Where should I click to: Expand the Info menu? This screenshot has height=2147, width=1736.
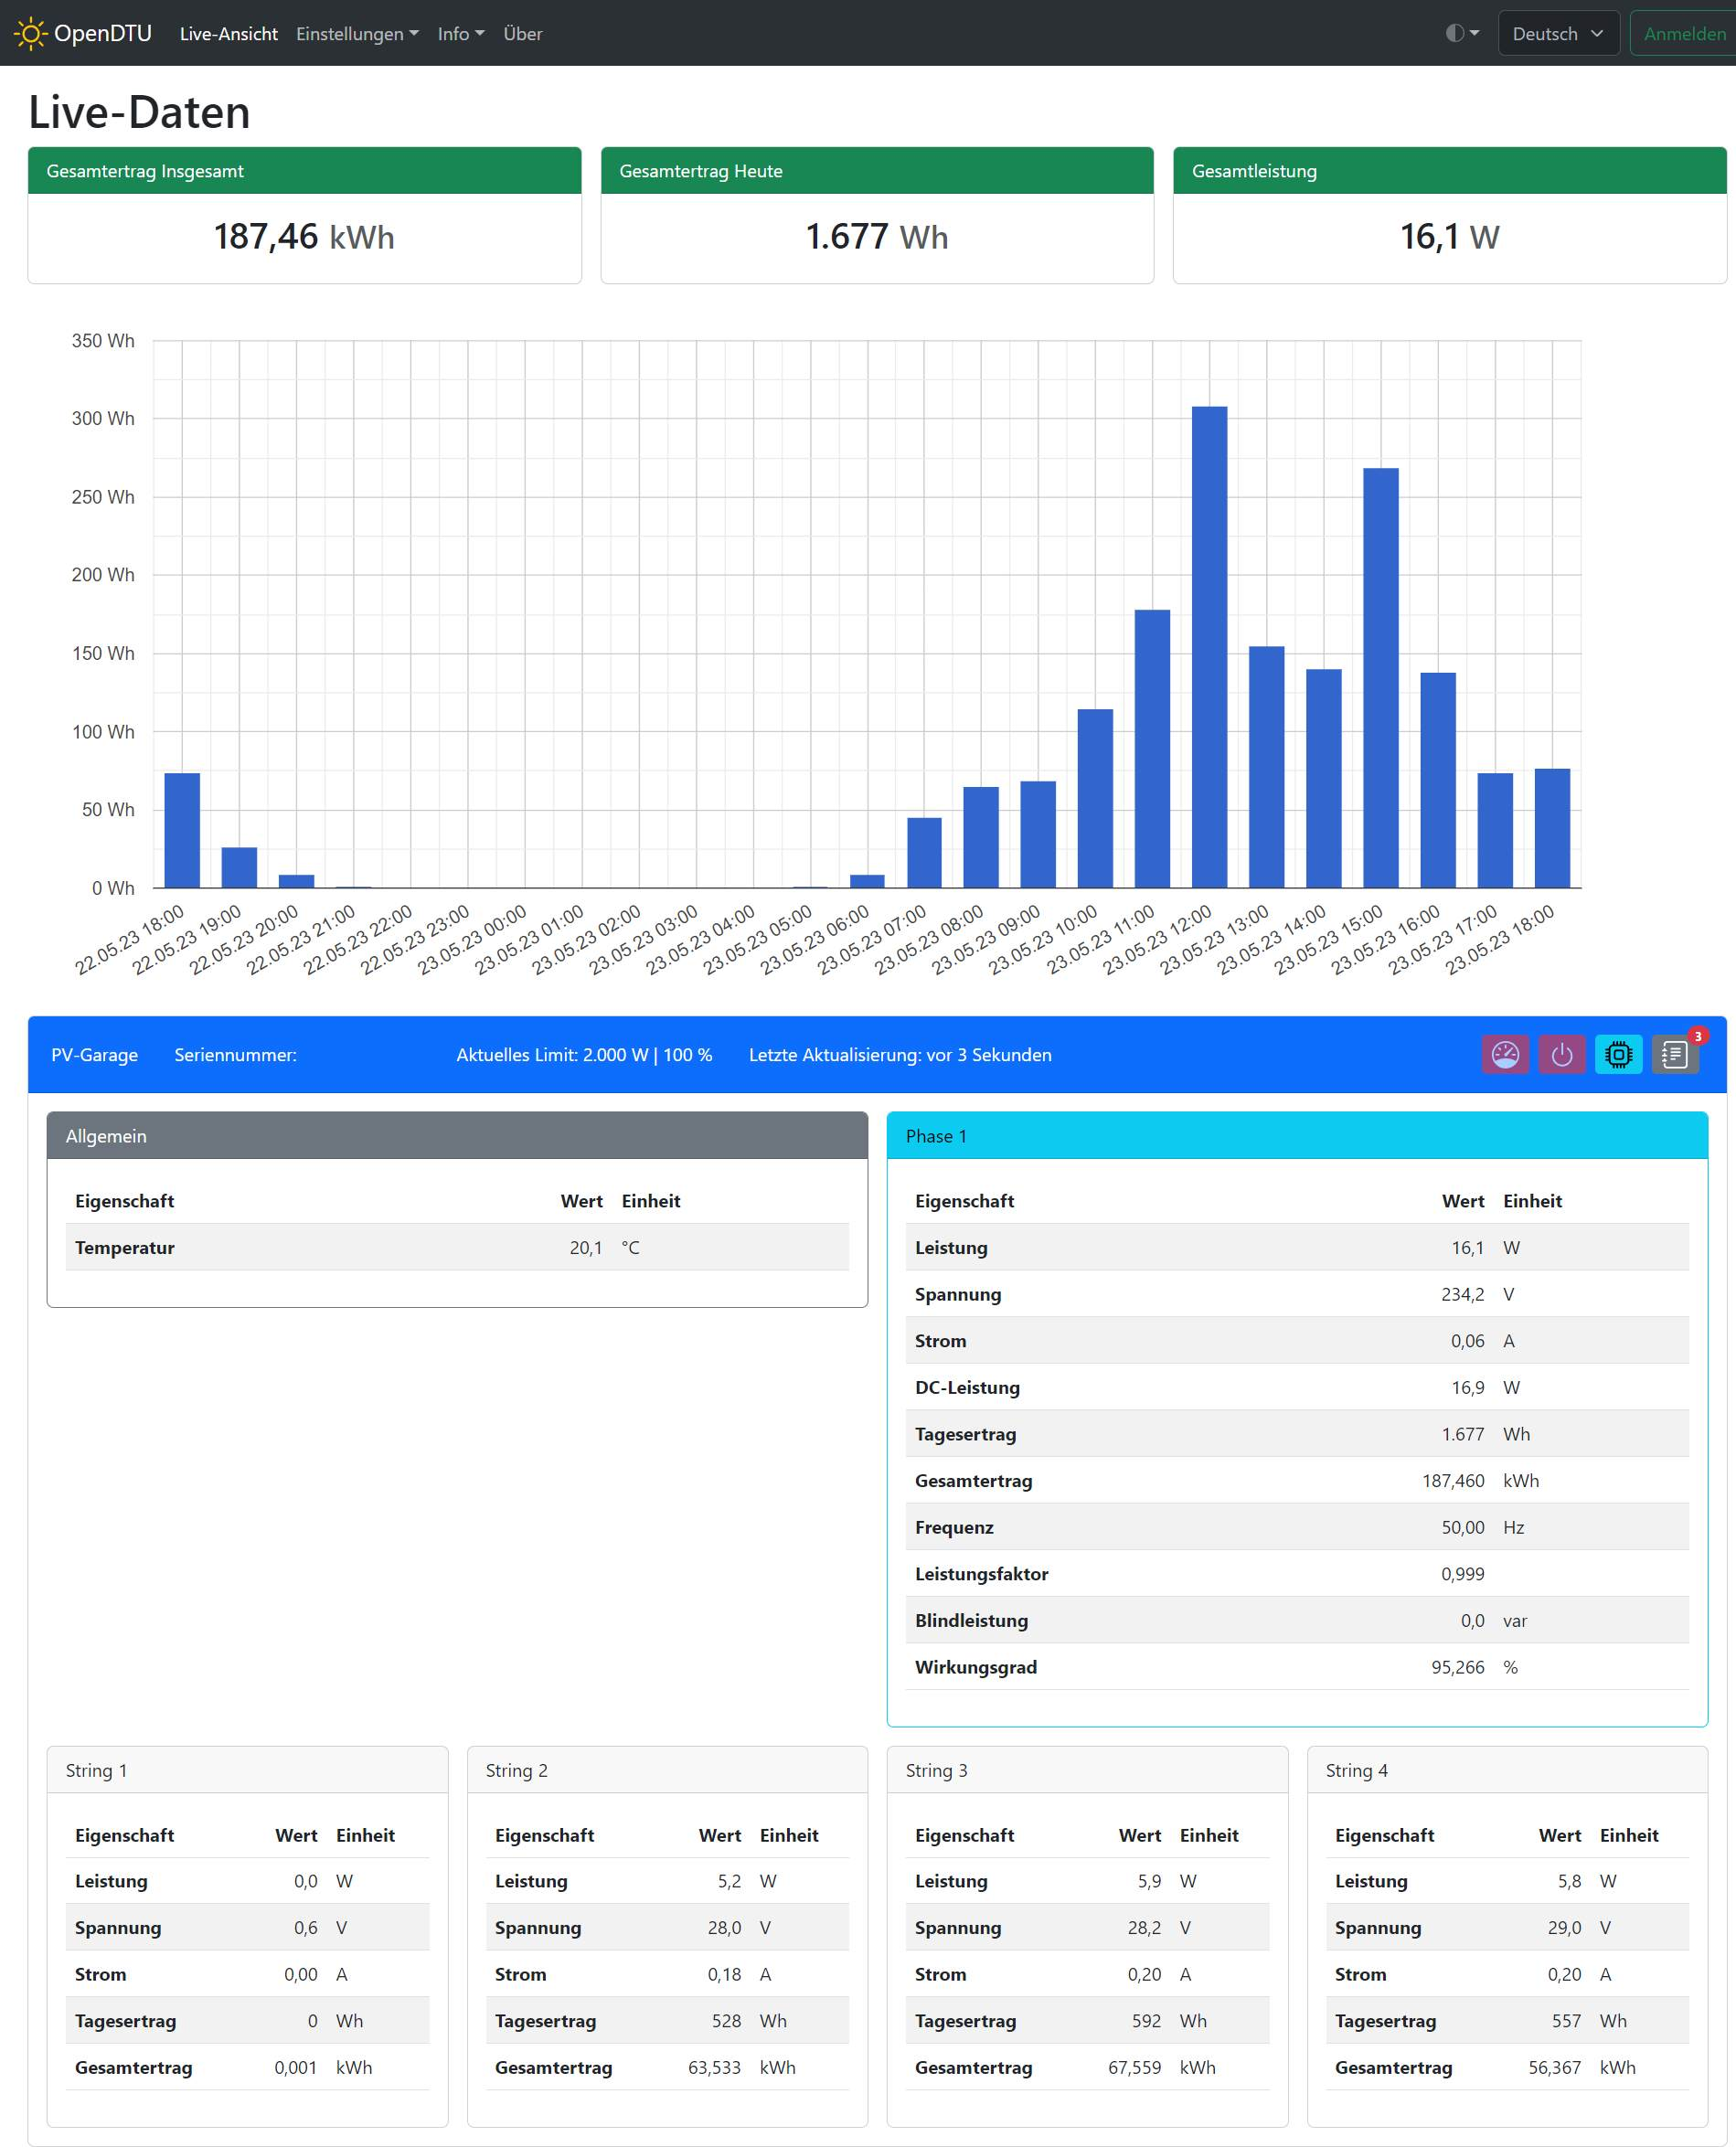pyautogui.click(x=460, y=33)
